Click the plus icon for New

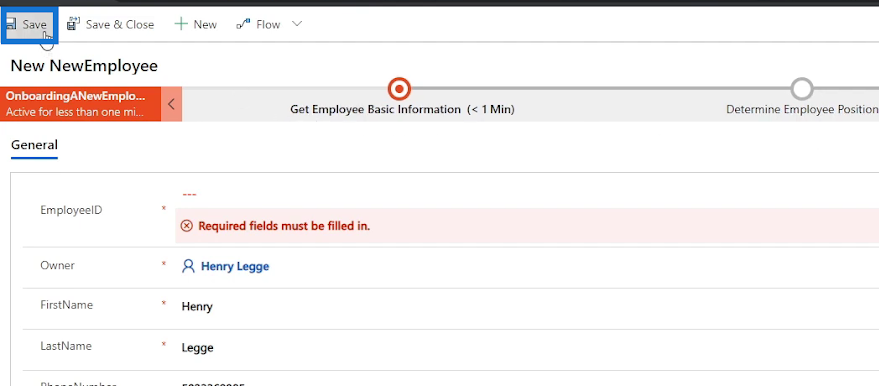181,24
